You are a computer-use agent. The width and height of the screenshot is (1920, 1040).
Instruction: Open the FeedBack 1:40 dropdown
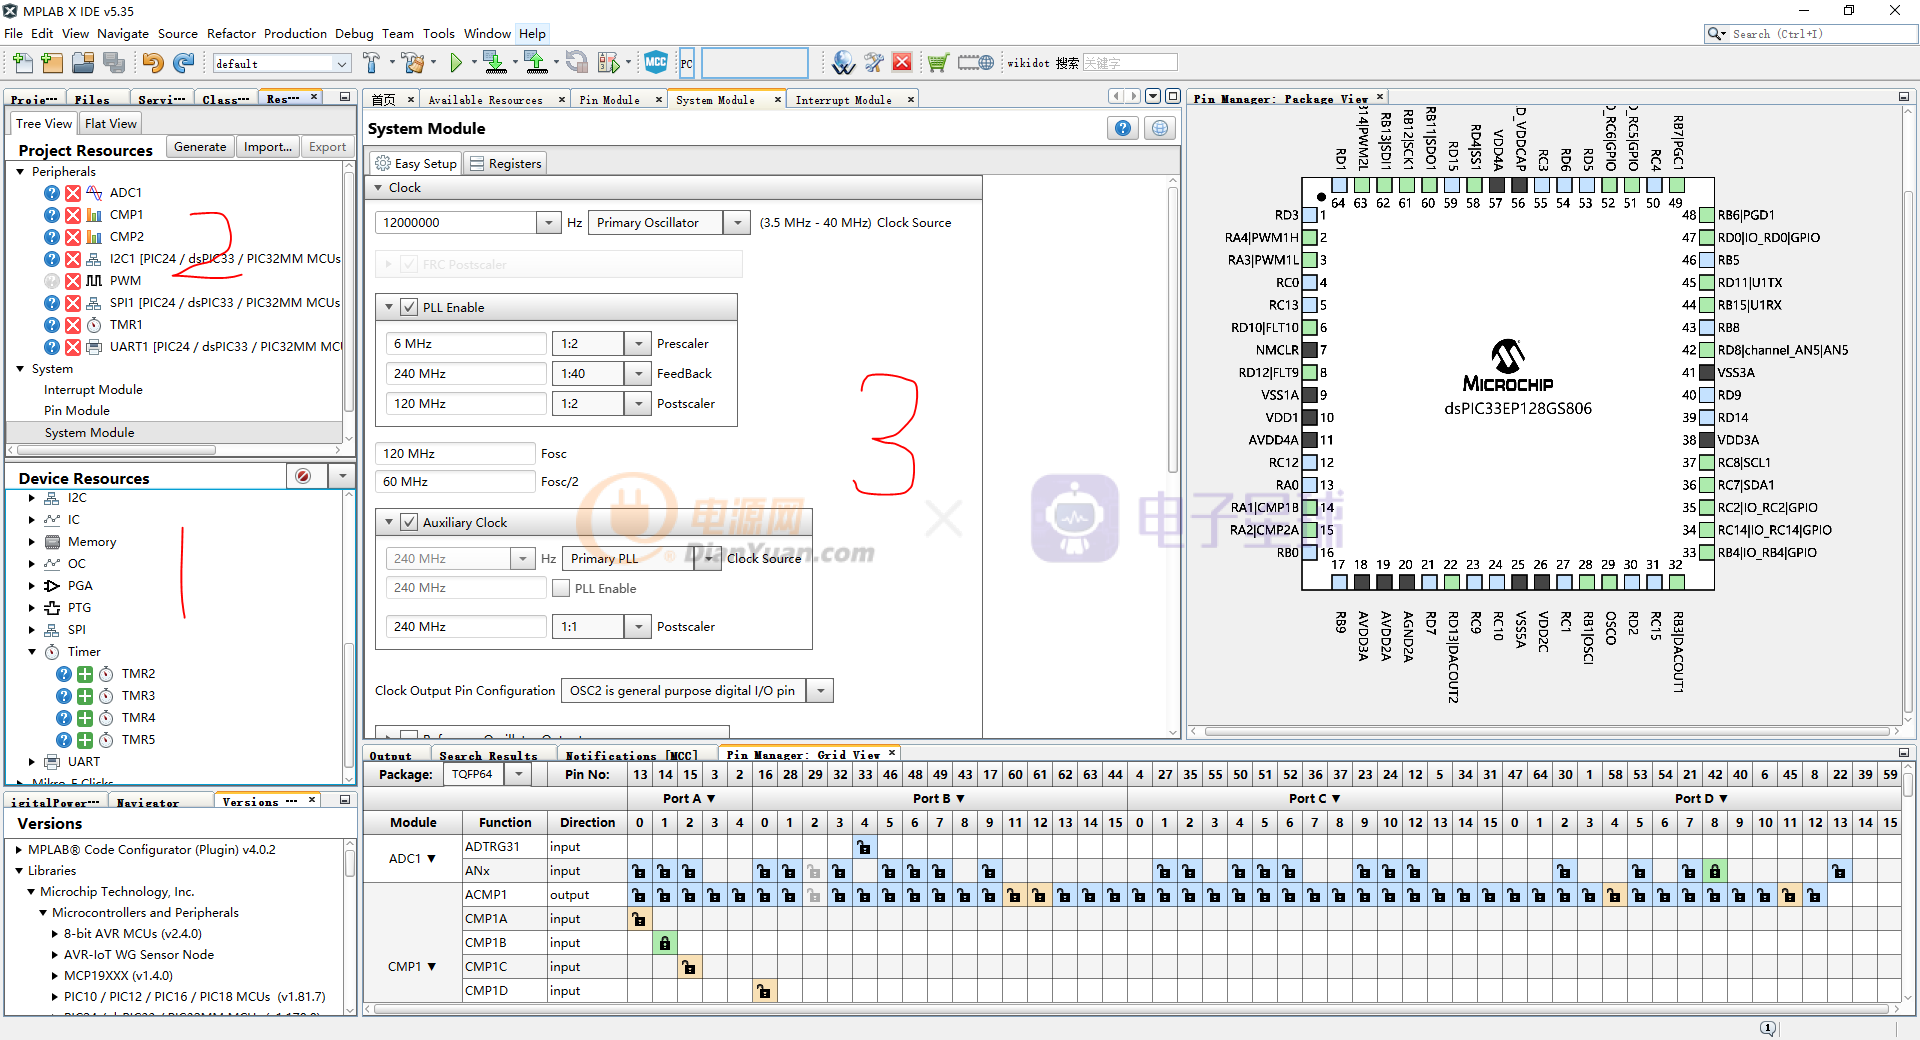click(638, 374)
